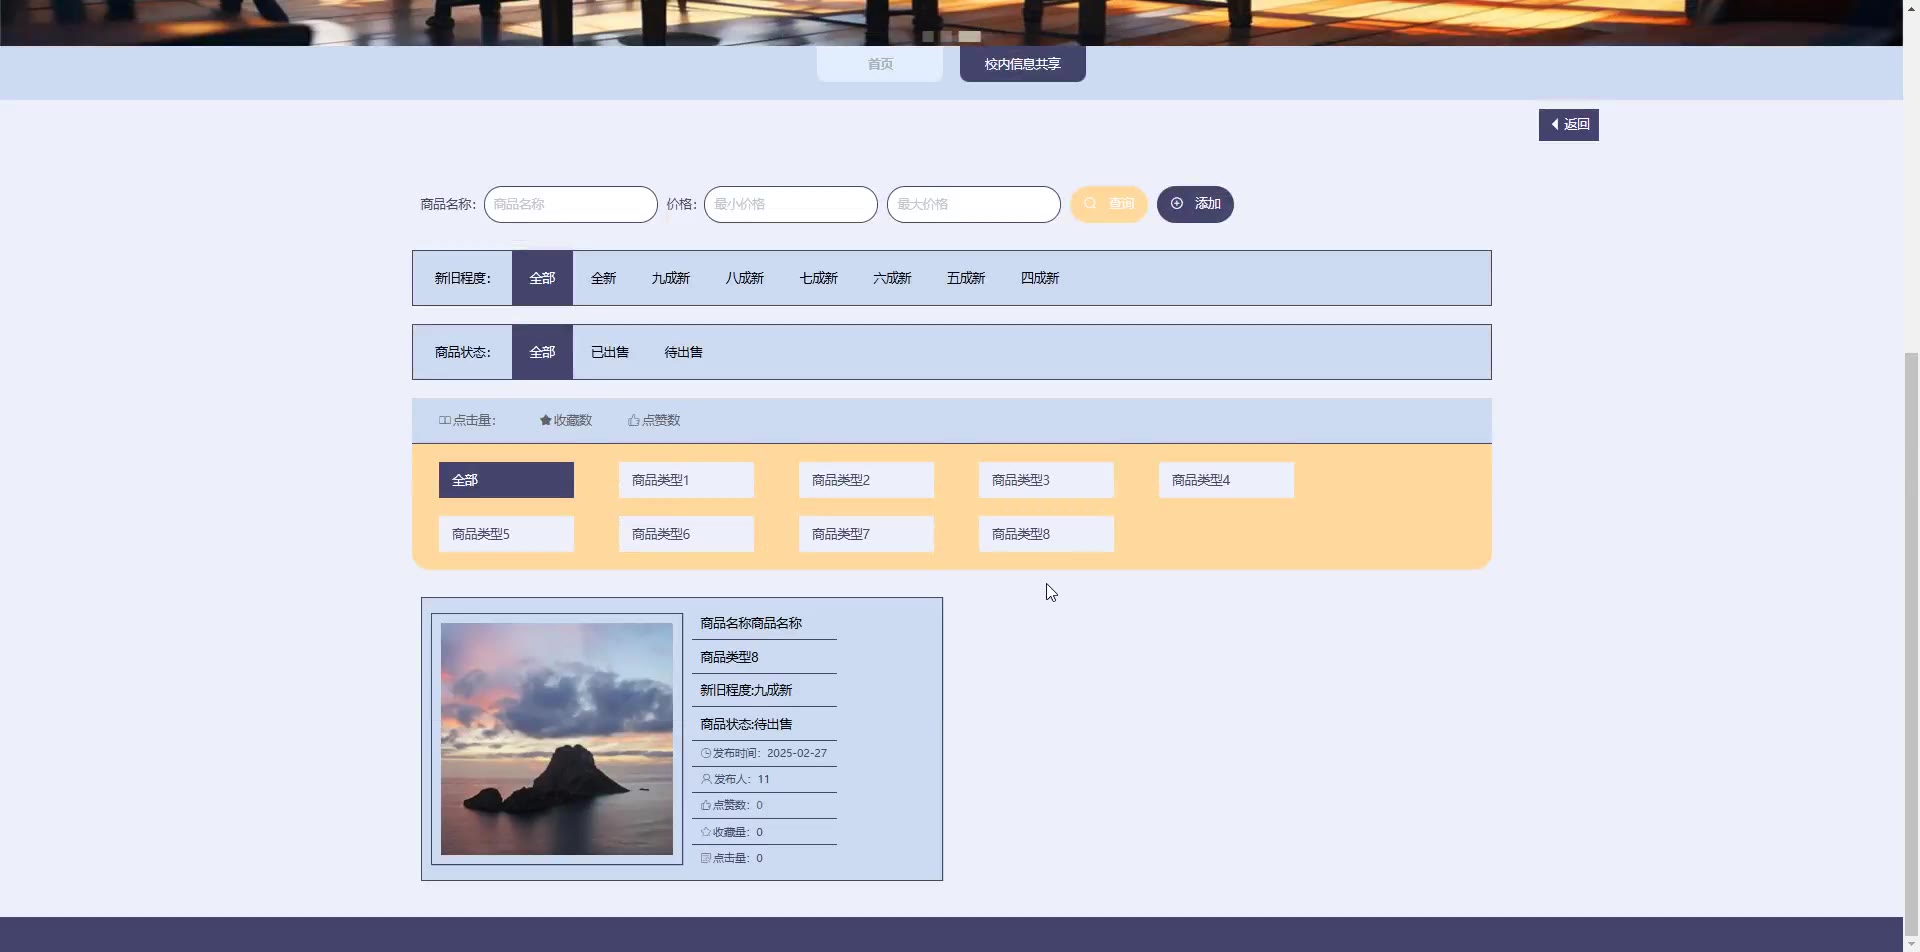The image size is (1920, 952).
Task: Select the 九成新 condition filter
Action: [x=670, y=277]
